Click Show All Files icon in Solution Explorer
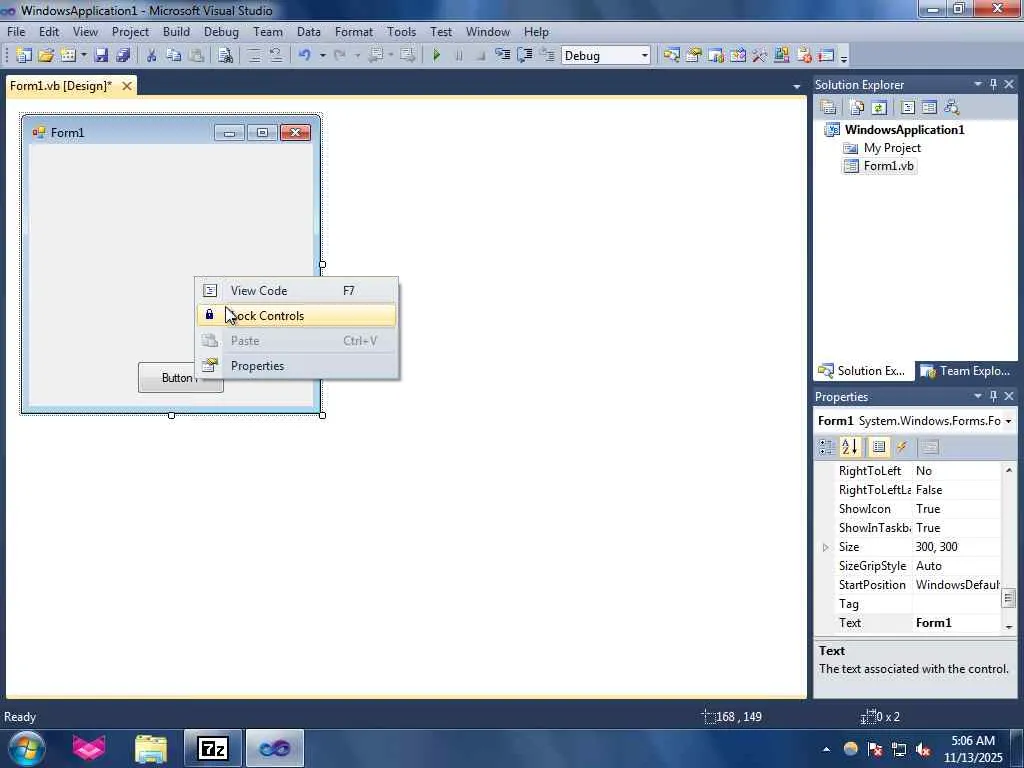Image resolution: width=1024 pixels, height=768 pixels. (x=857, y=107)
